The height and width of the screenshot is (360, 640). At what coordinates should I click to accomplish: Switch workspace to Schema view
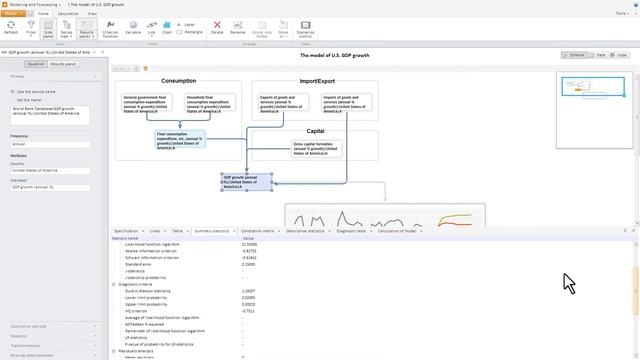(x=574, y=55)
